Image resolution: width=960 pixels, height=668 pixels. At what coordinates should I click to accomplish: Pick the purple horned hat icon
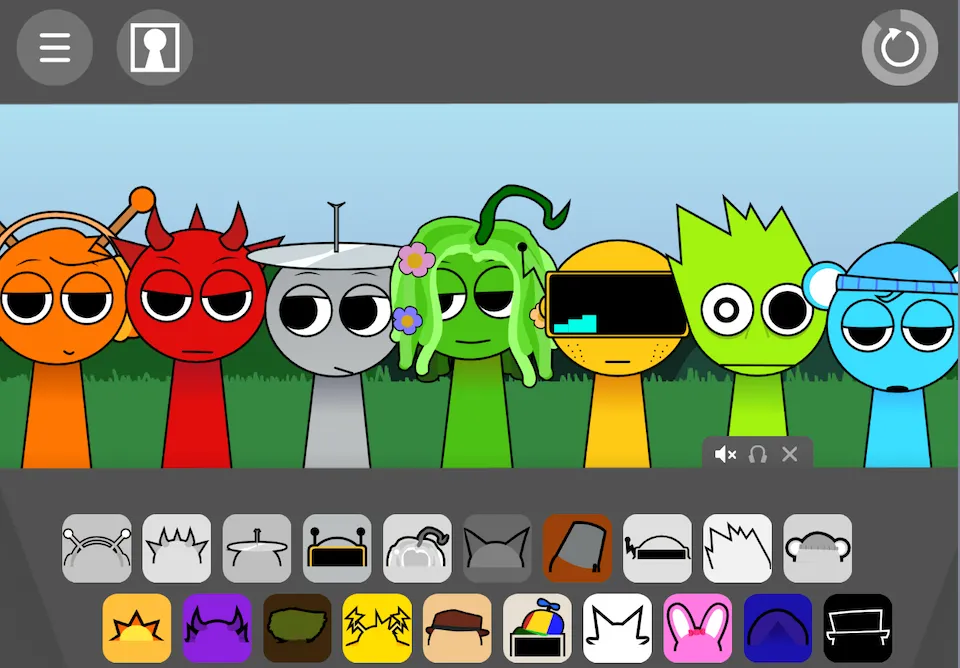click(217, 628)
